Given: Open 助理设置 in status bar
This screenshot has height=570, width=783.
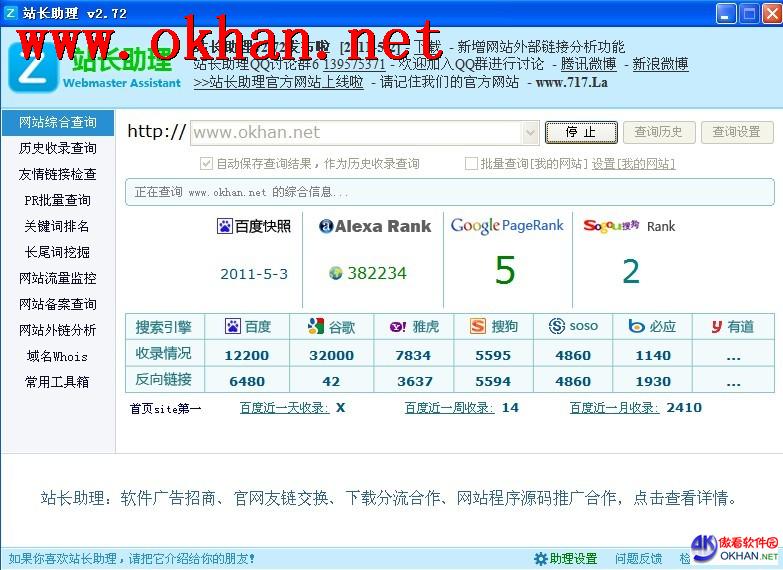Looking at the screenshot, I should point(573,559).
